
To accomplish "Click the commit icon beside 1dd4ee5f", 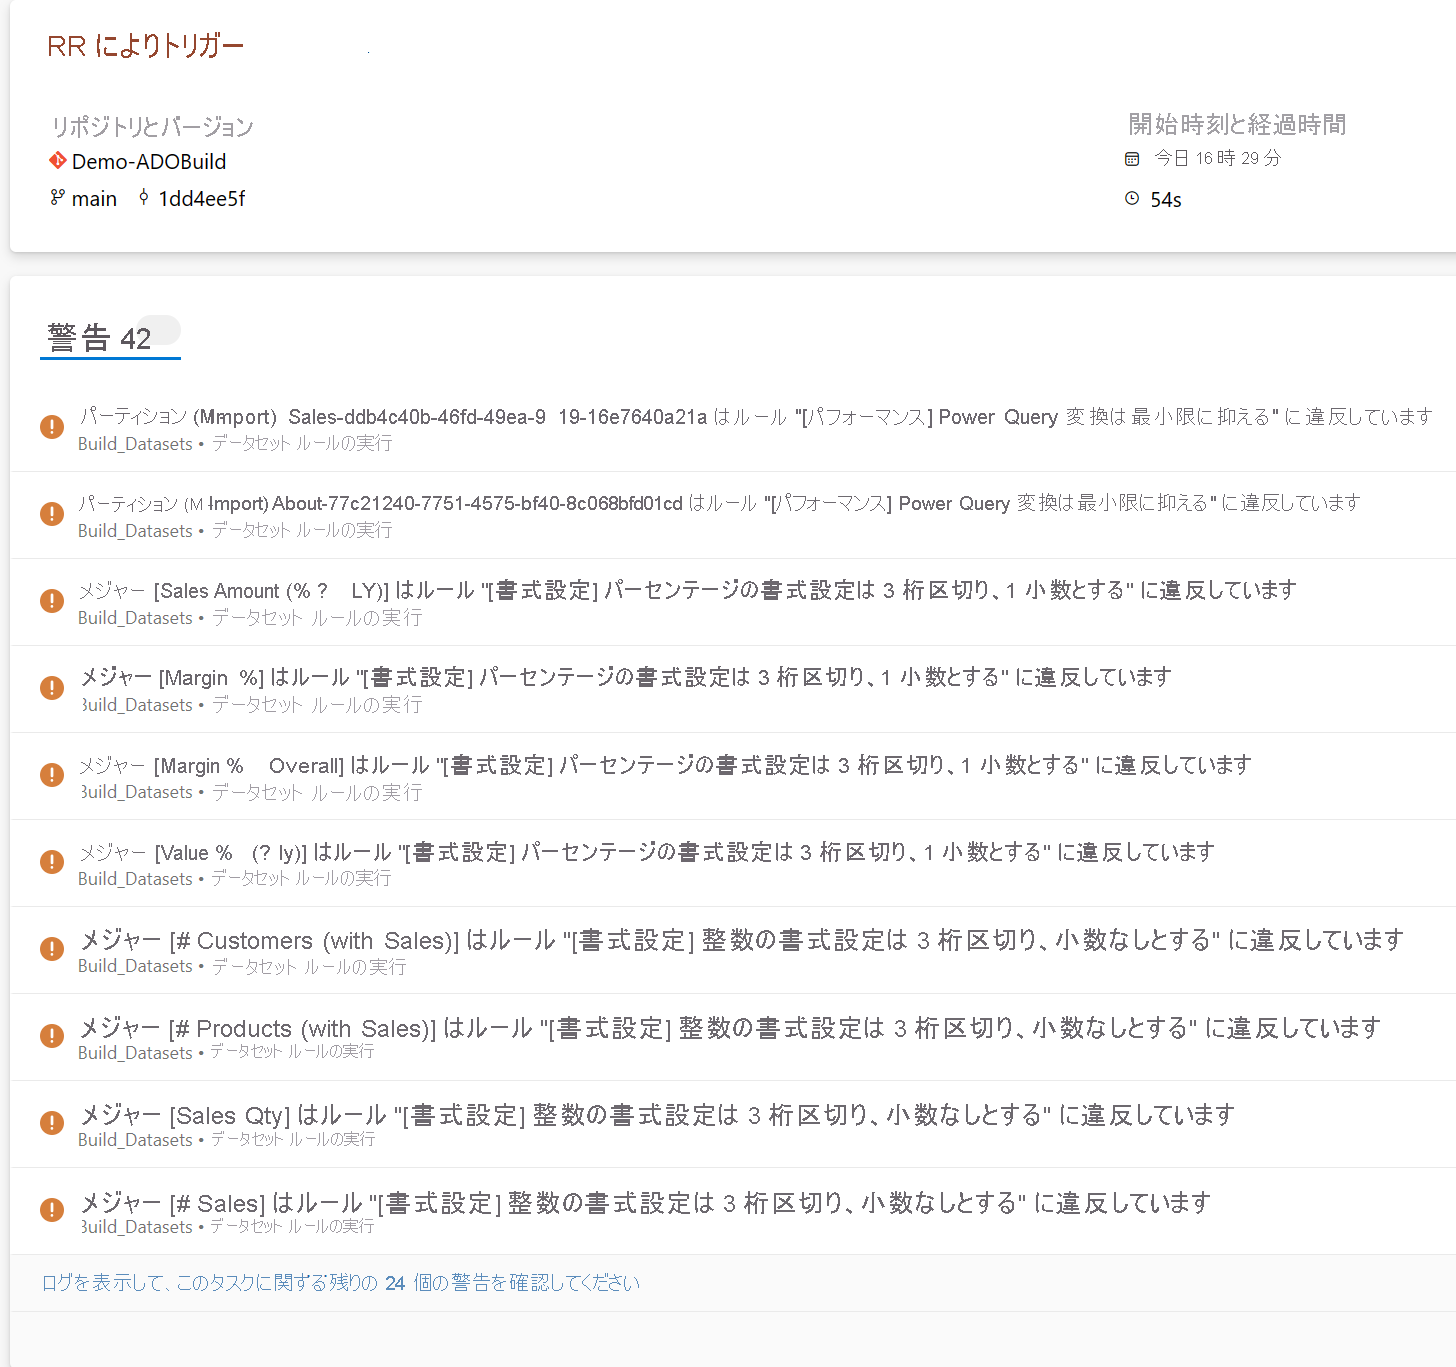I will pyautogui.click(x=143, y=199).
